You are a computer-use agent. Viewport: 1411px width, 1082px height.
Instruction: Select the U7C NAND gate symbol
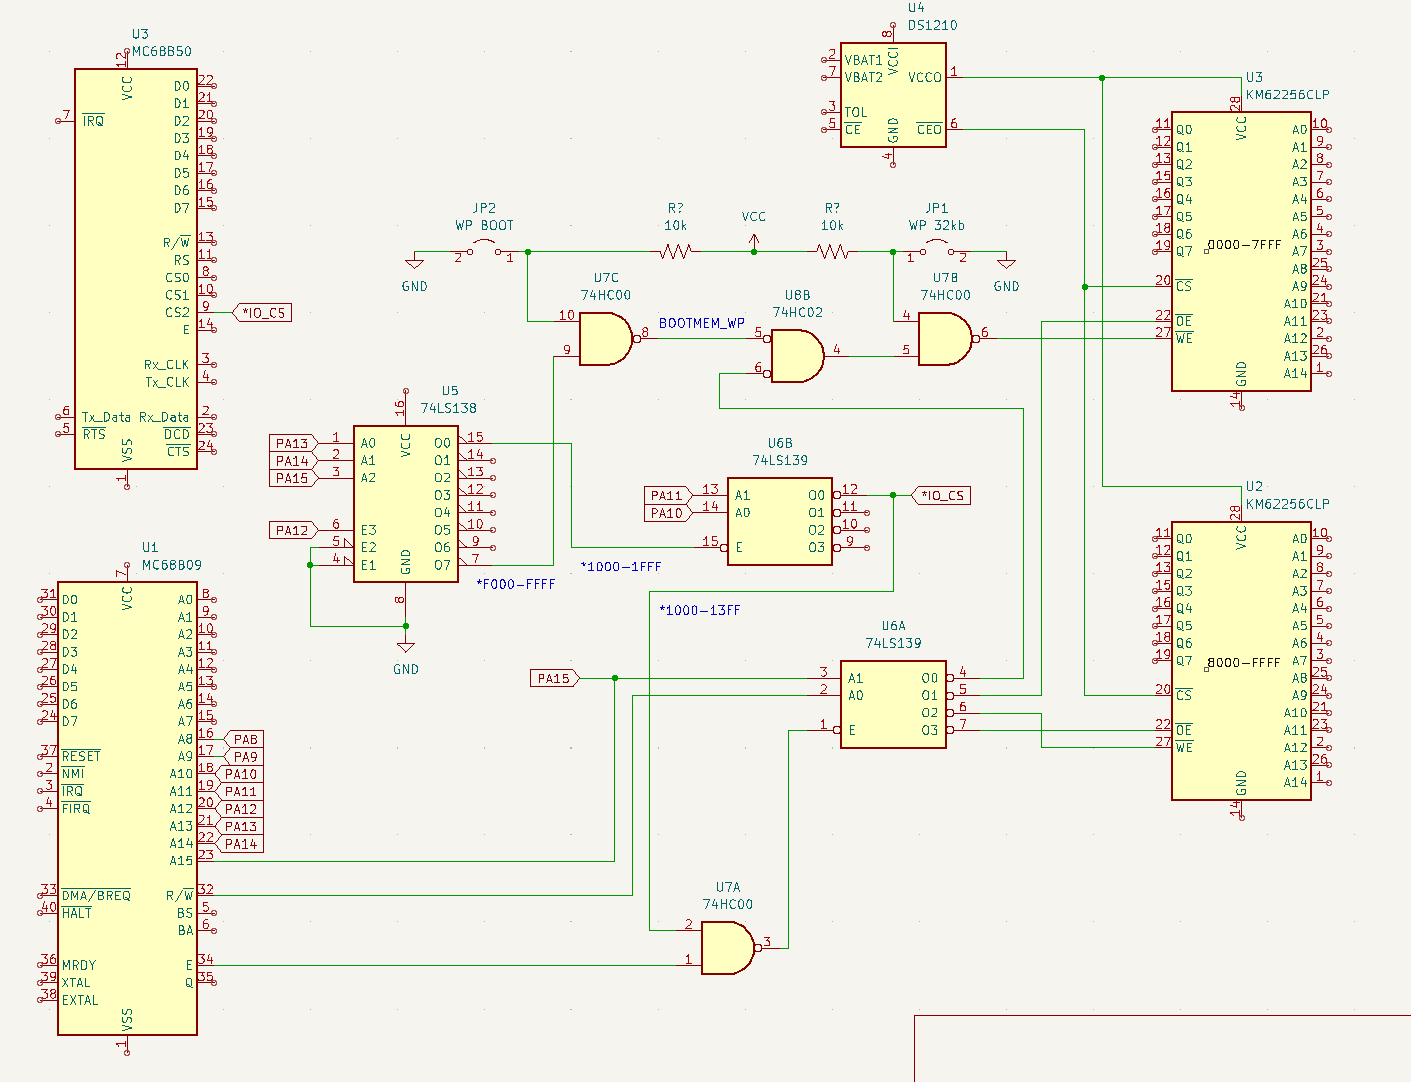(x=606, y=339)
